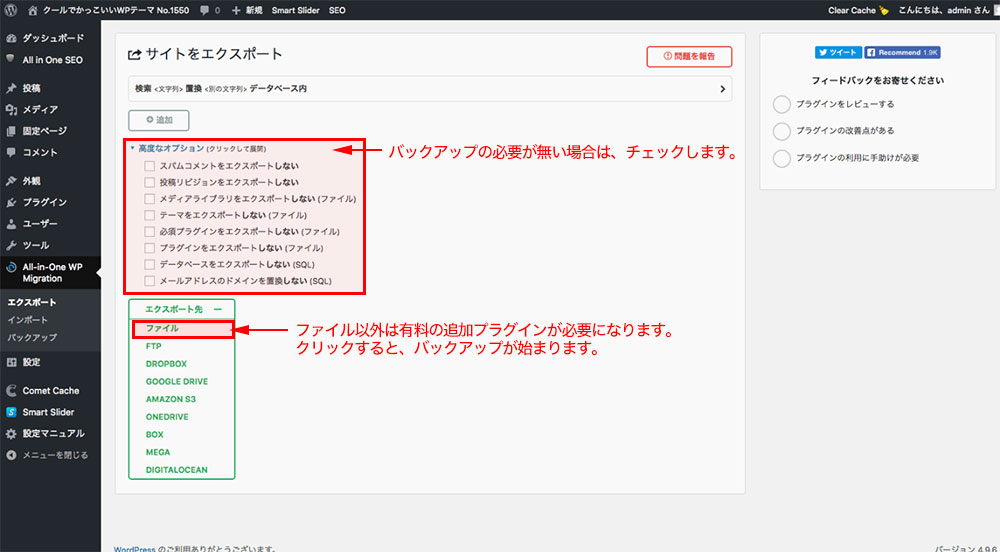1000x552 pixels.
Task: Open Dashboard icon in sidebar
Action: click(x=11, y=38)
